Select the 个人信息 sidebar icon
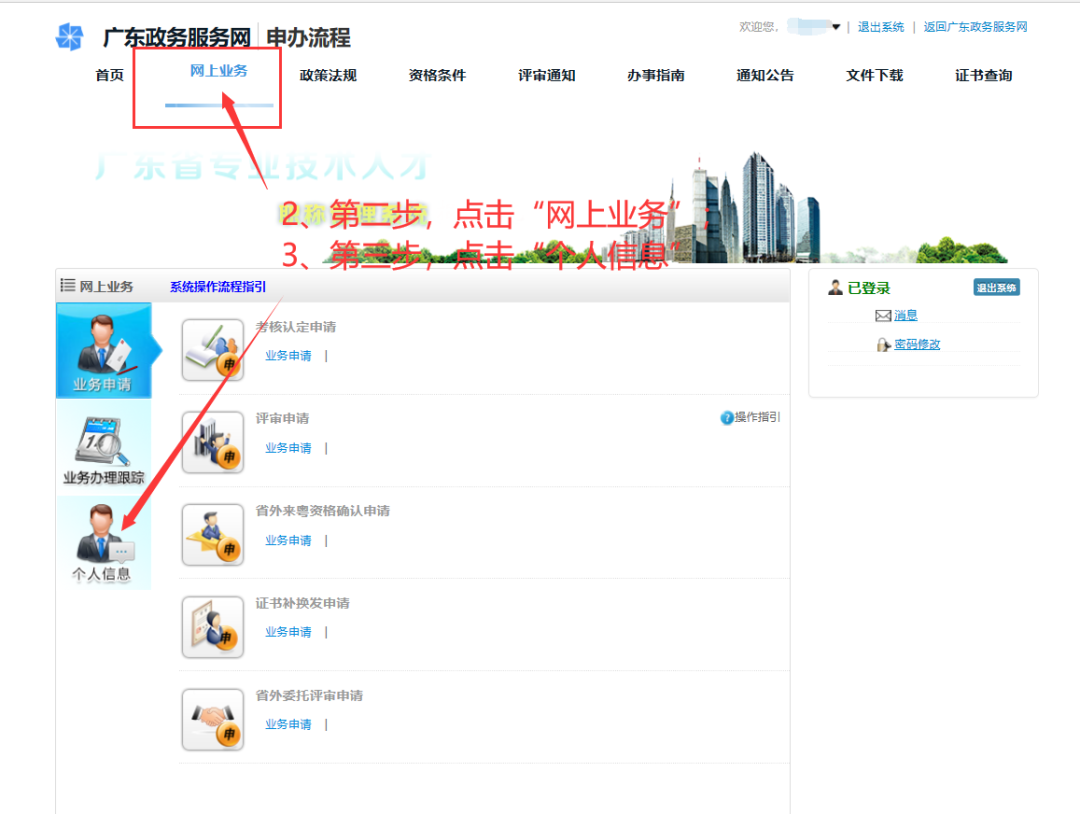The width and height of the screenshot is (1080, 814). point(101,543)
